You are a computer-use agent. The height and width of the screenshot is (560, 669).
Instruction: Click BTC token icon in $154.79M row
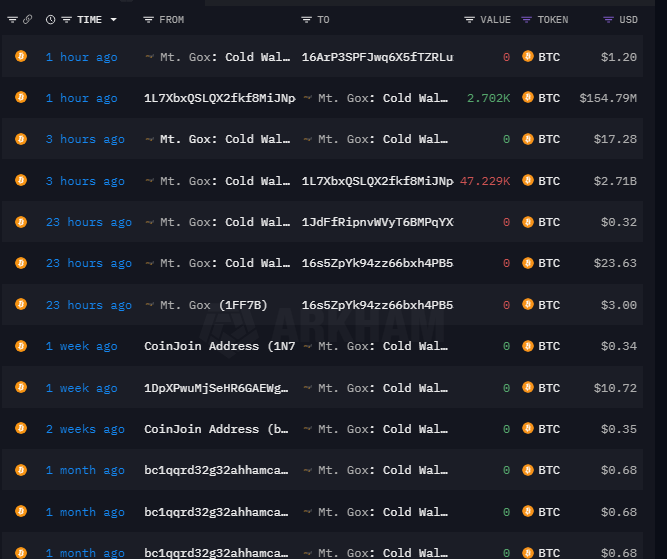(x=528, y=97)
